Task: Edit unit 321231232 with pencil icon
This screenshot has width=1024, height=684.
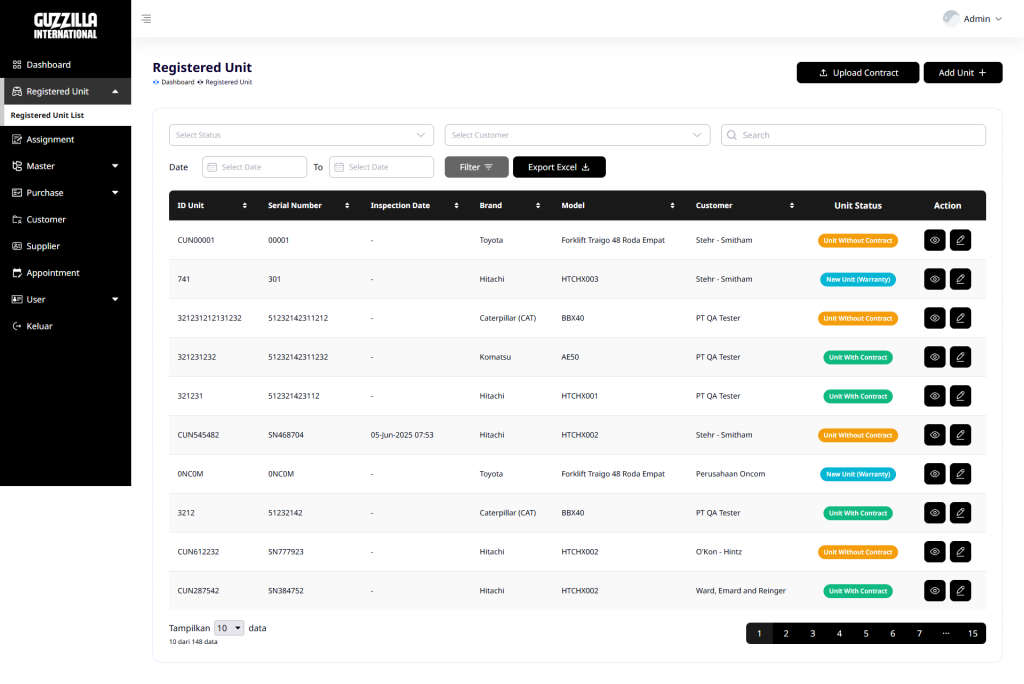Action: (960, 357)
